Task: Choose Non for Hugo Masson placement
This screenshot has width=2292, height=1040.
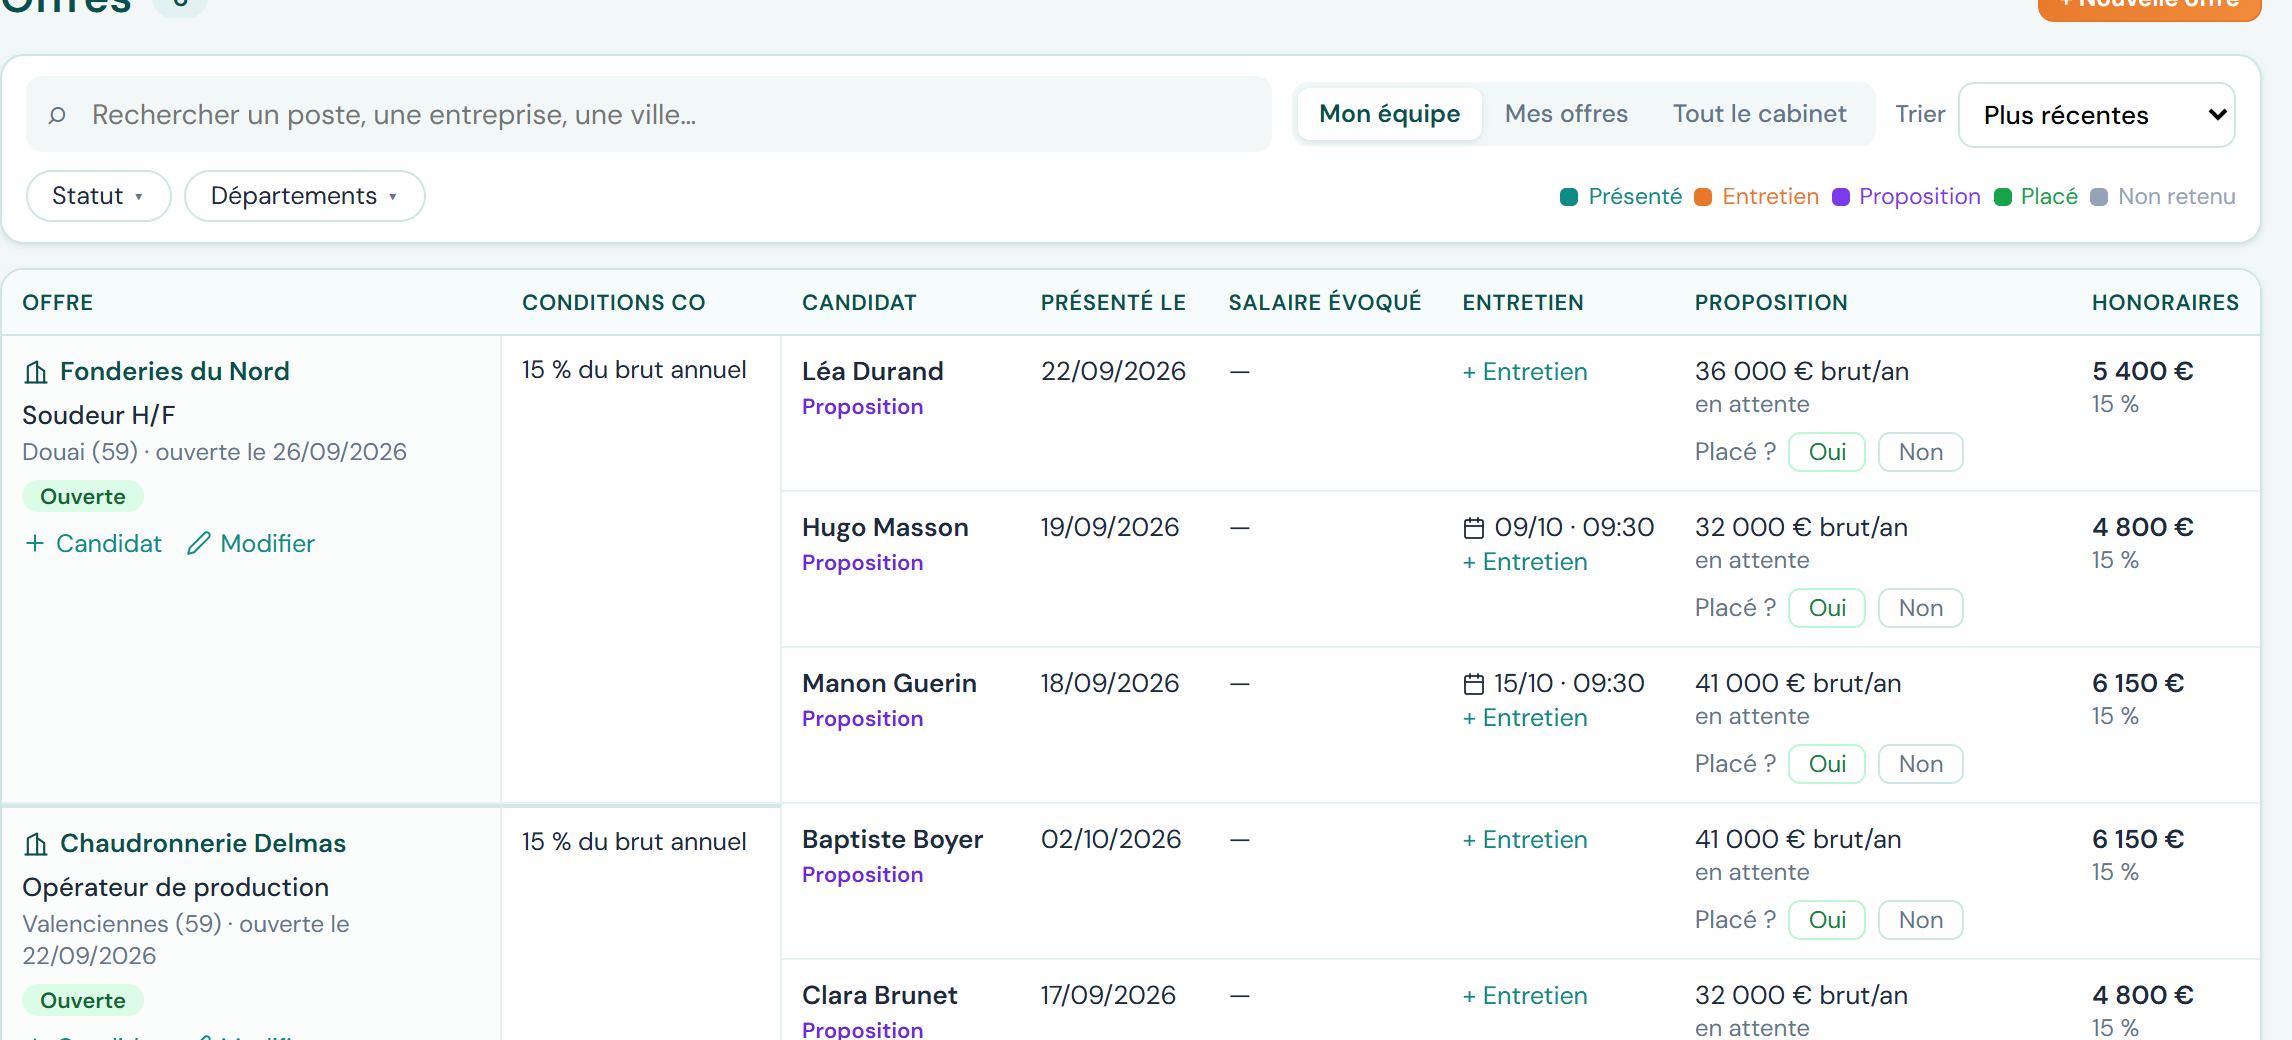Action: tap(1920, 608)
